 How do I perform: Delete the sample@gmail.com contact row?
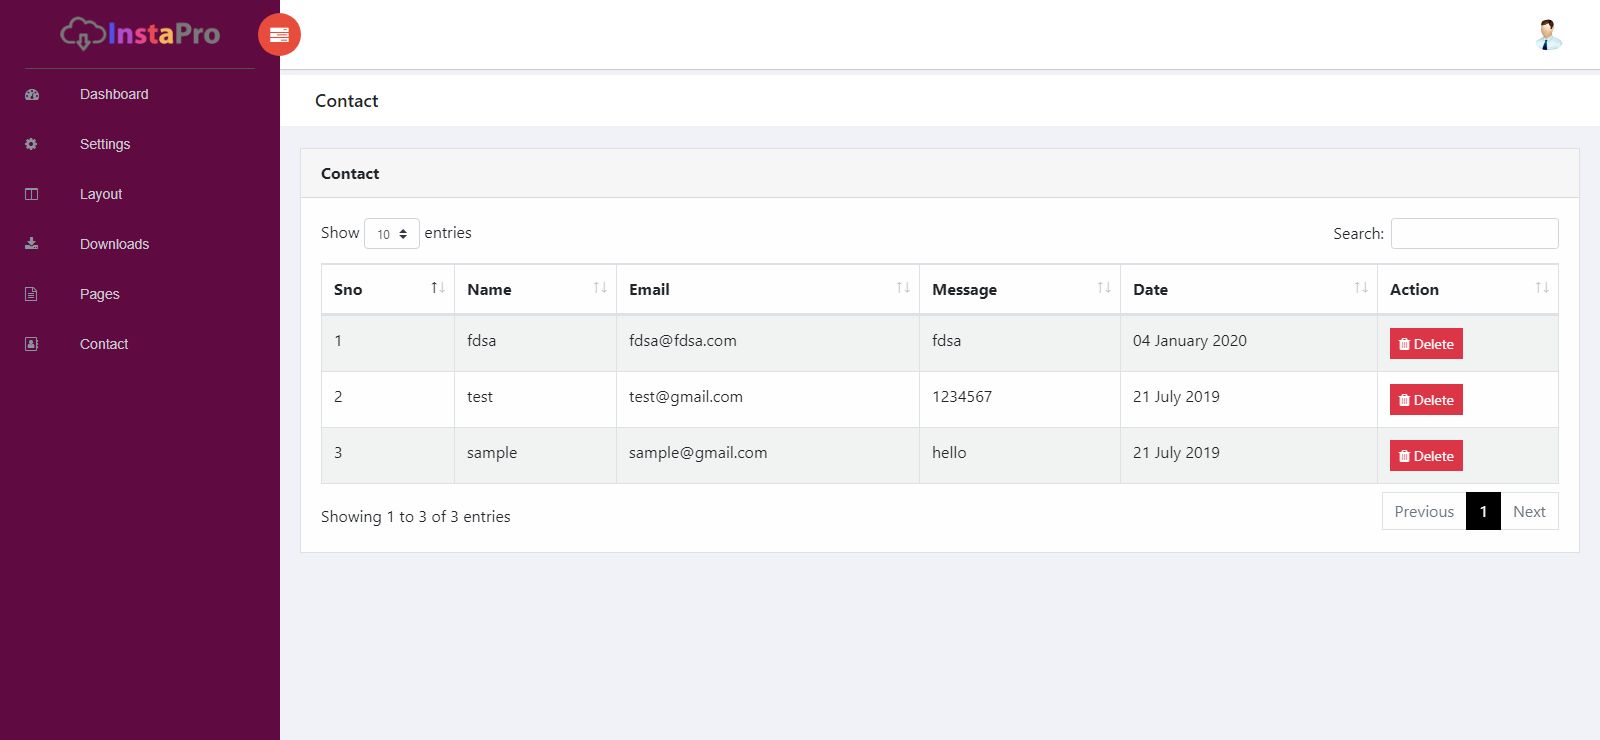pyautogui.click(x=1426, y=456)
